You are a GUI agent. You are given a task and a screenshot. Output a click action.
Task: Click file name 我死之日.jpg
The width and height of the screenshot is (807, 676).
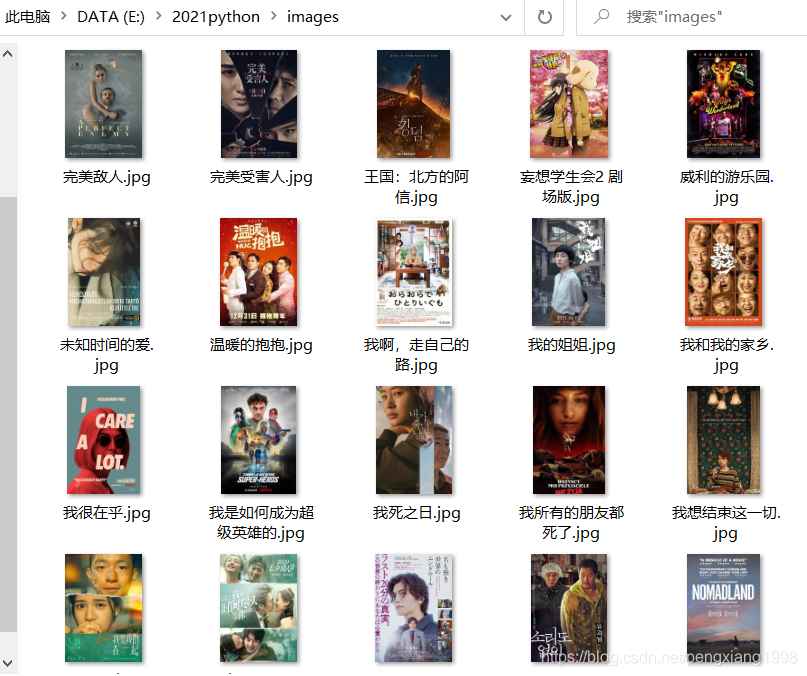tap(416, 513)
